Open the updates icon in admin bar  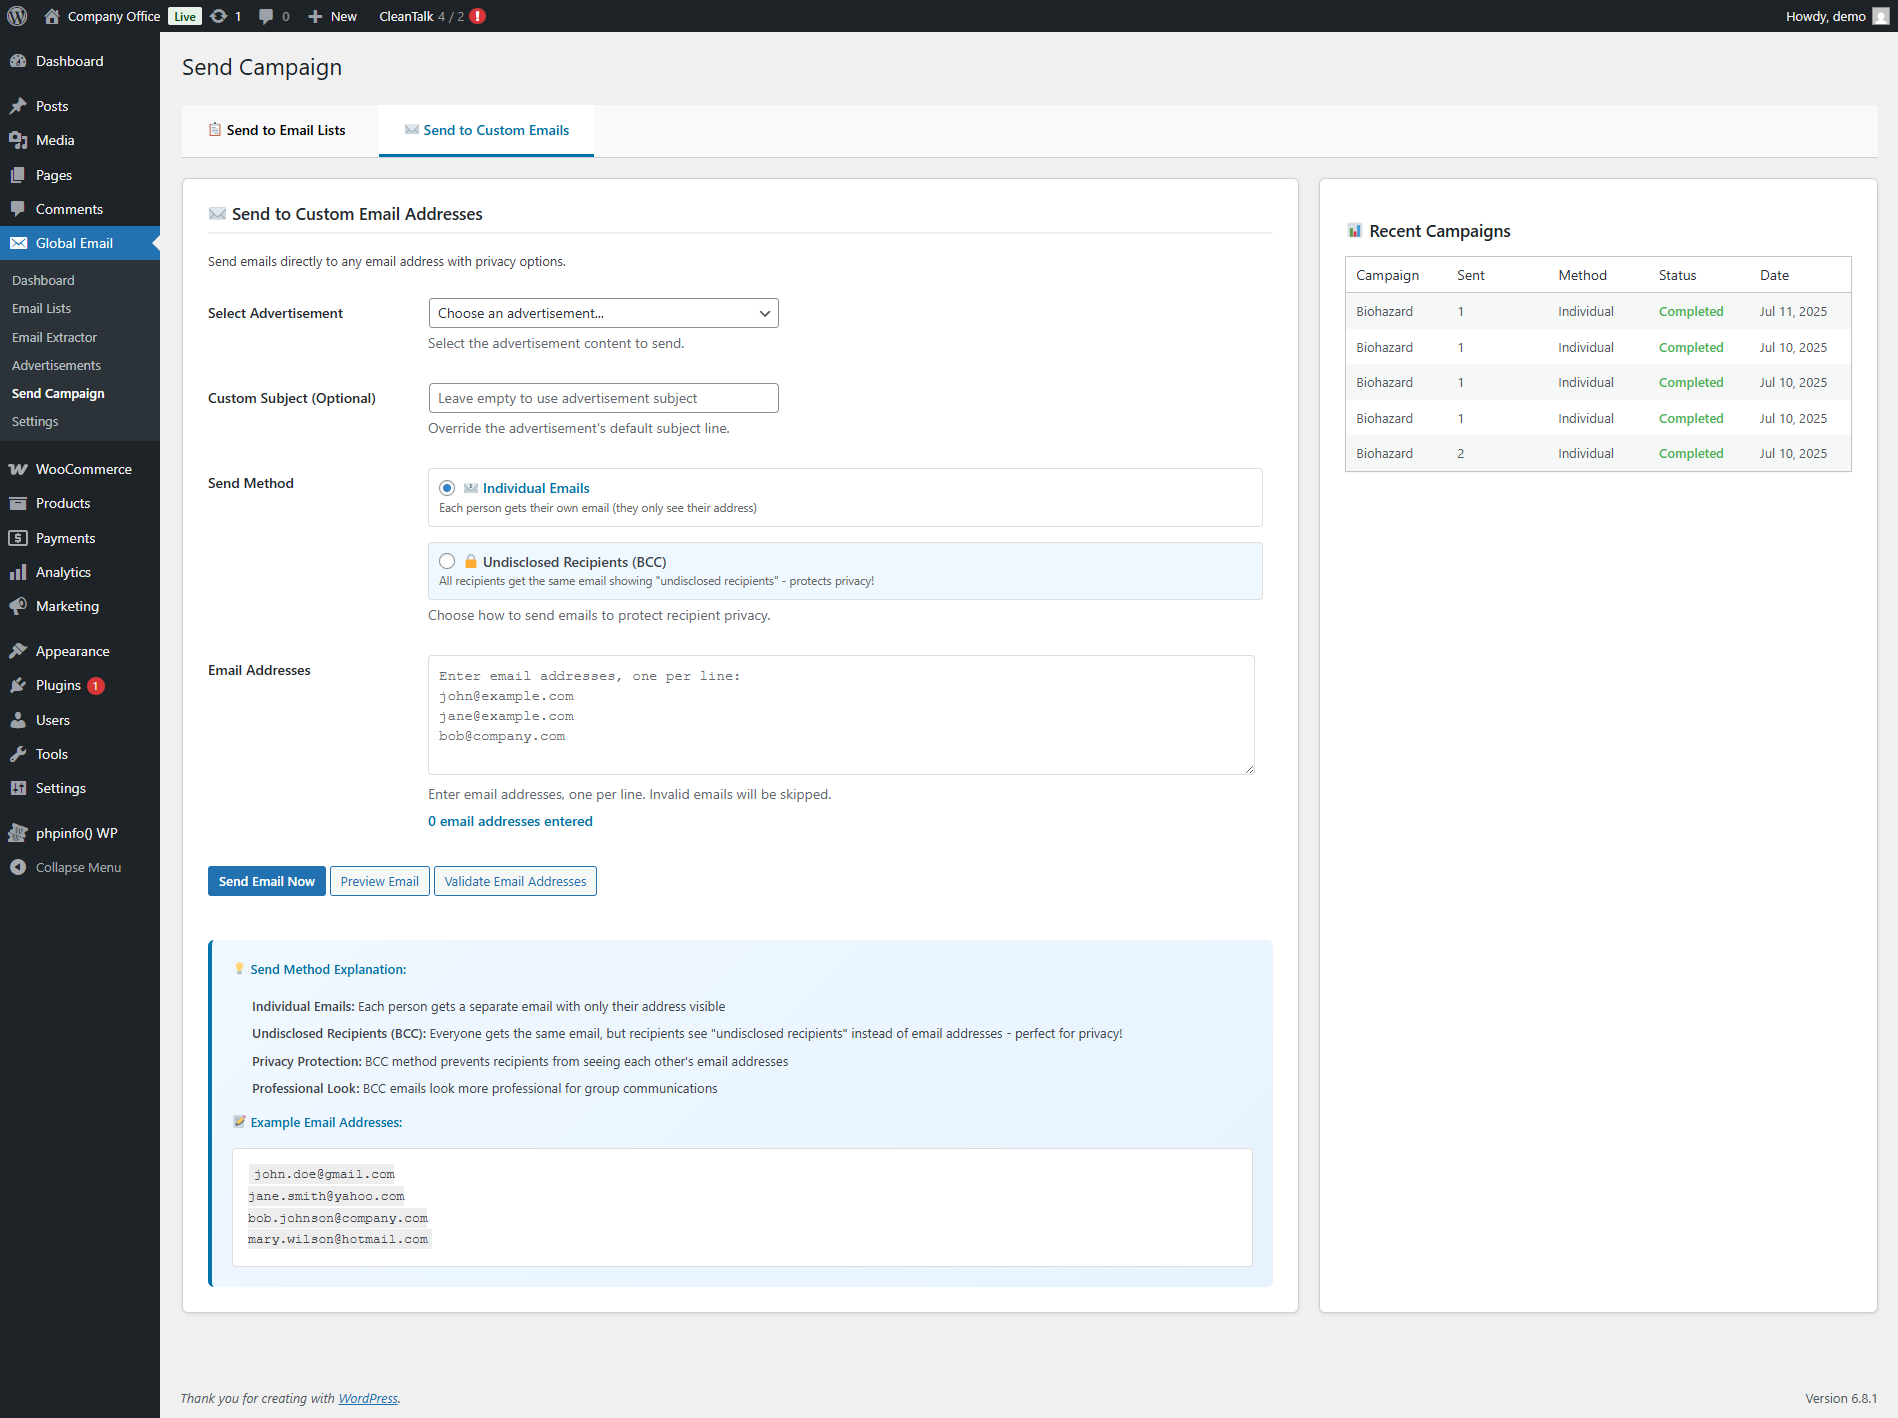click(x=219, y=16)
